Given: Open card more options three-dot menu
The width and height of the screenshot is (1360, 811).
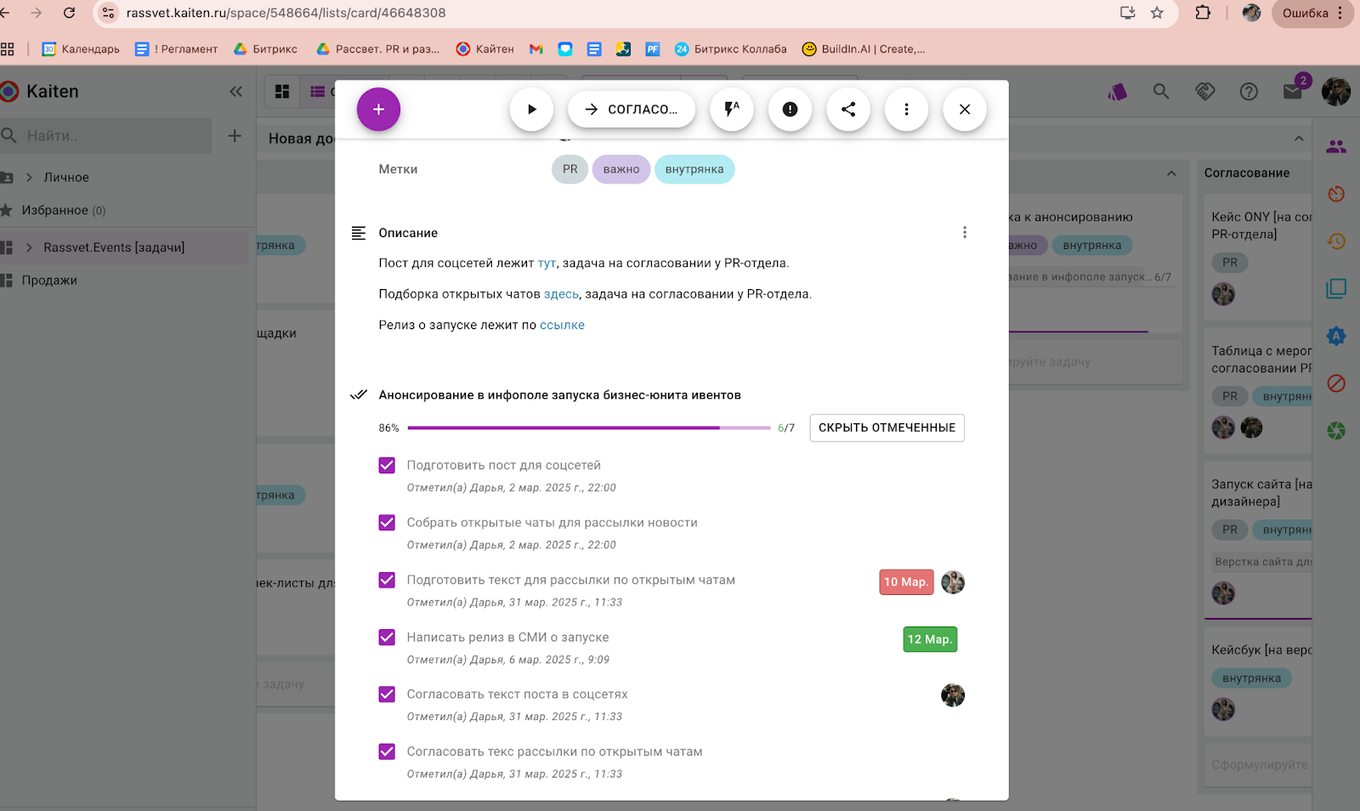Looking at the screenshot, I should pos(906,110).
